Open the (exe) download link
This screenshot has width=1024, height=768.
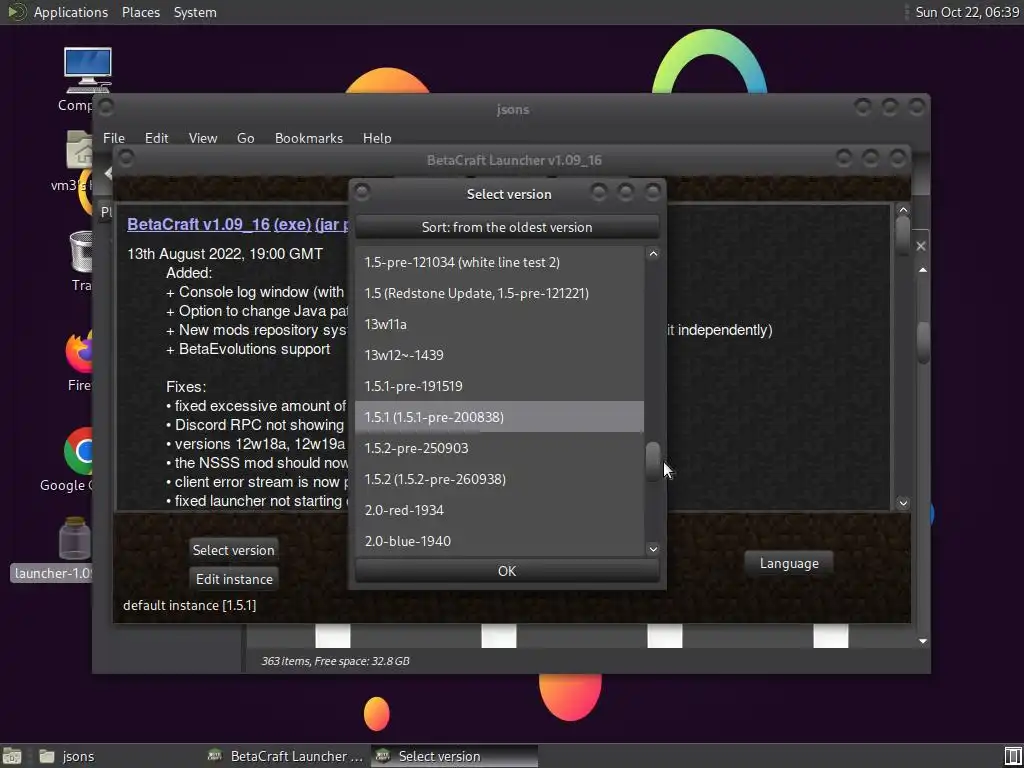point(292,224)
